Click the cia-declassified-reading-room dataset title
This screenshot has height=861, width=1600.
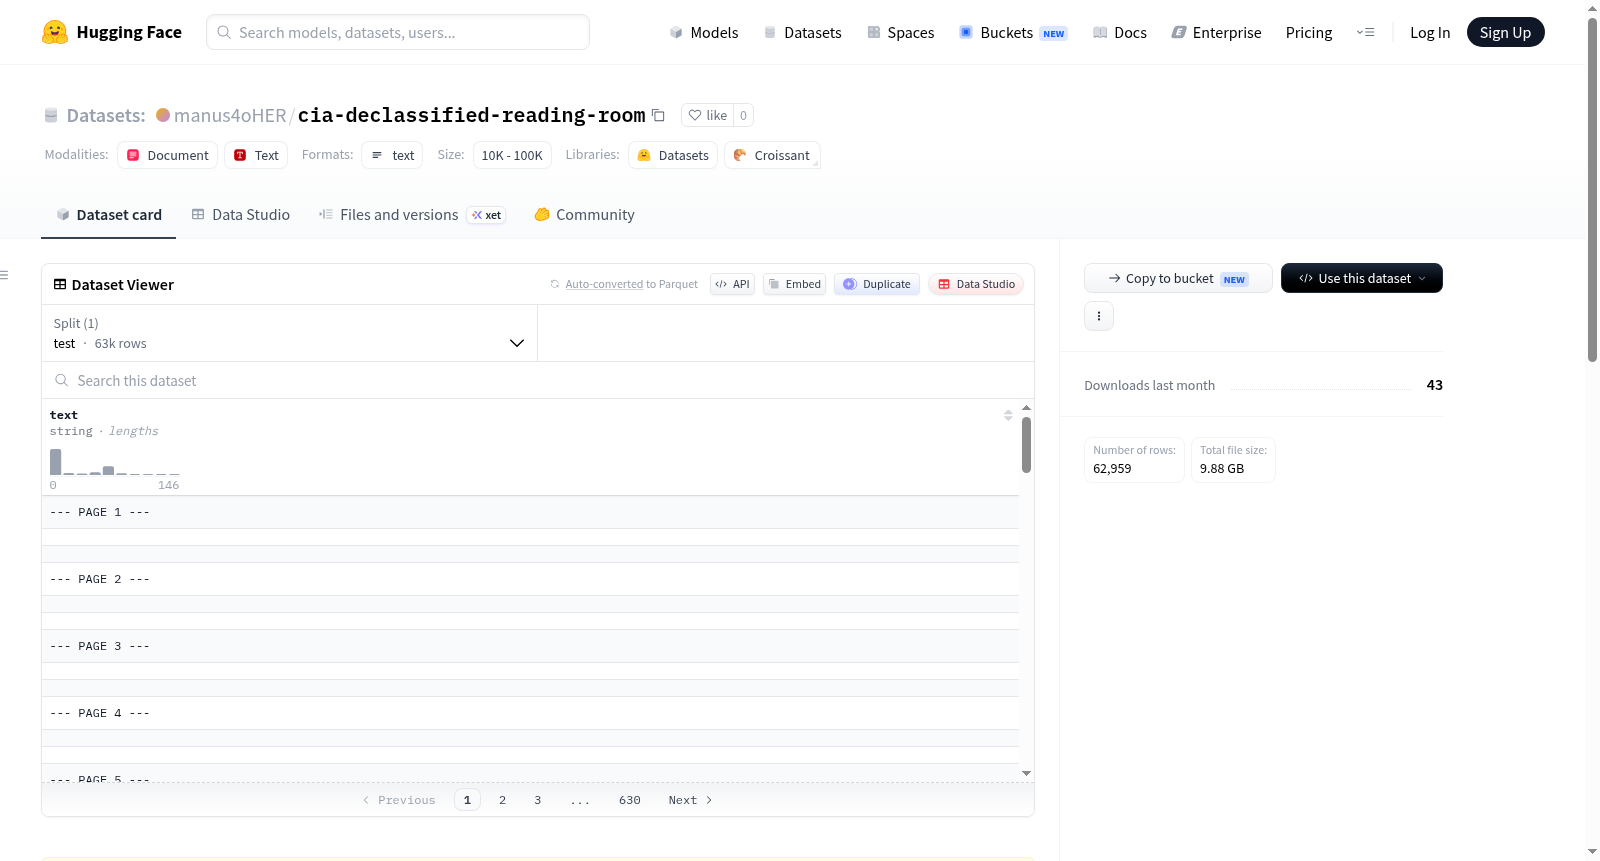472,115
